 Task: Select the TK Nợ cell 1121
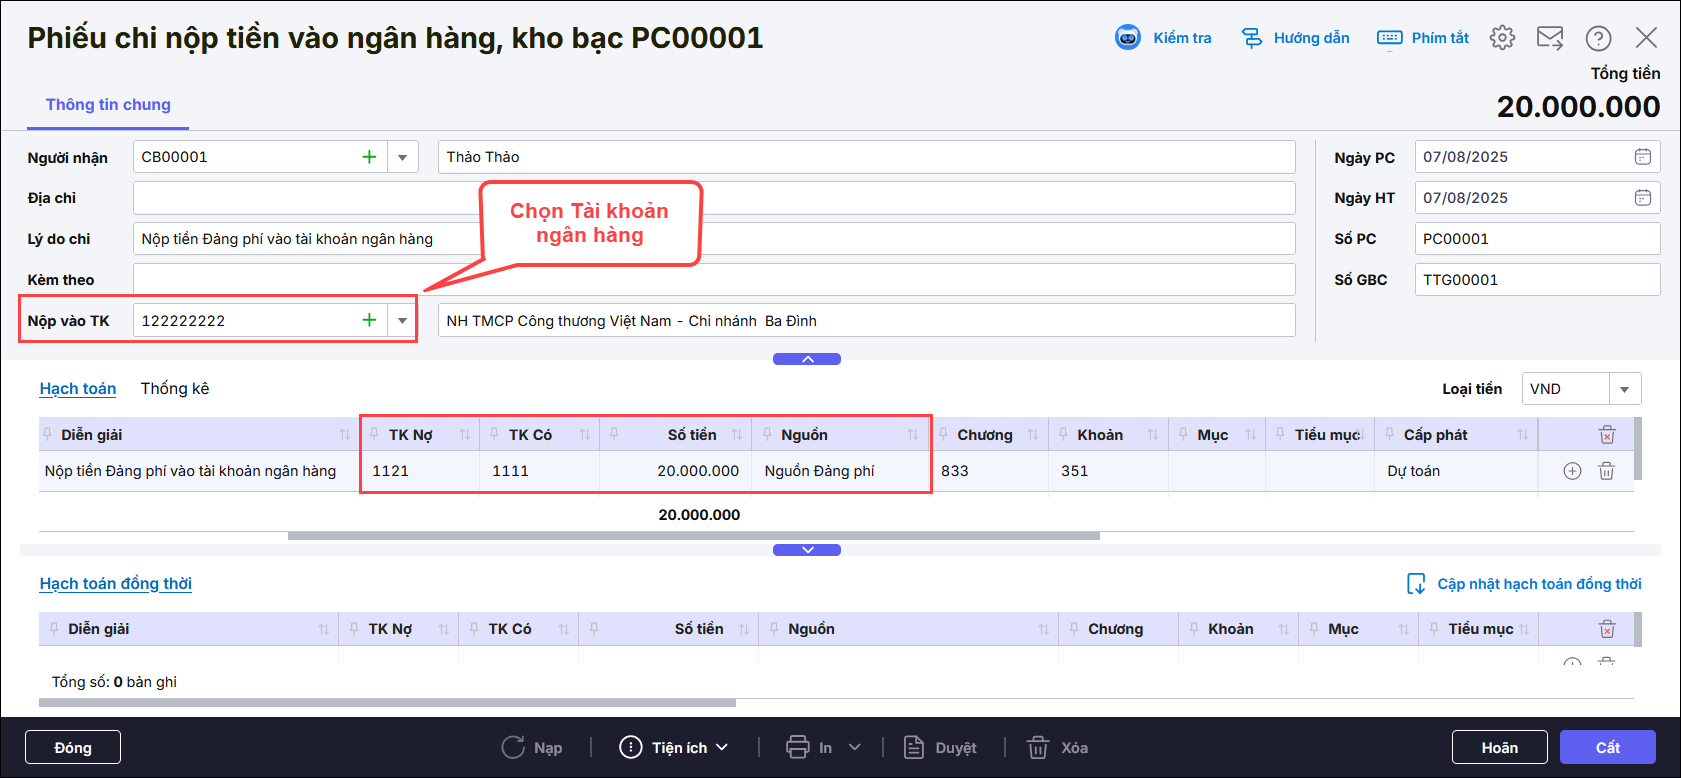420,471
